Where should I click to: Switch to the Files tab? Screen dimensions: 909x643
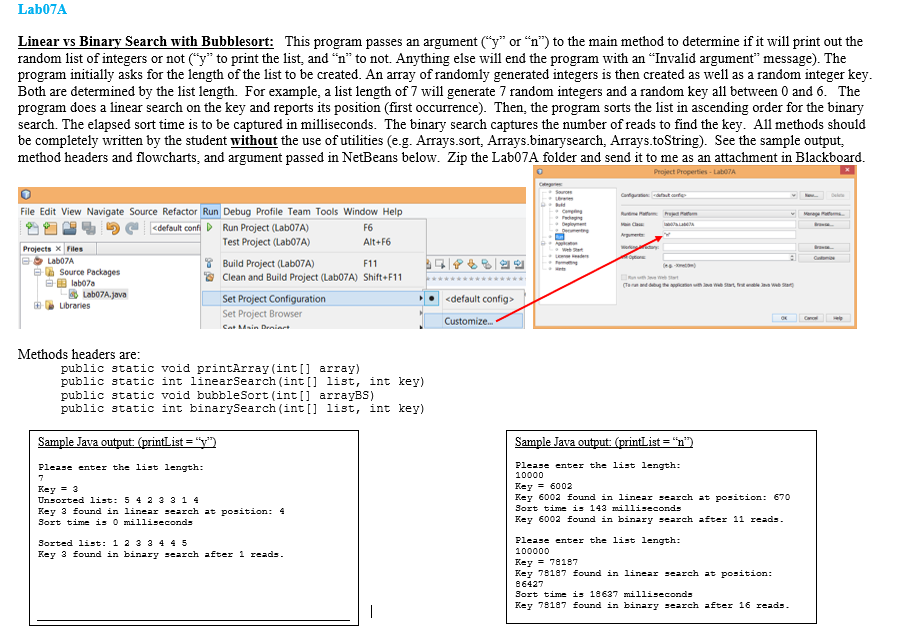click(73, 249)
